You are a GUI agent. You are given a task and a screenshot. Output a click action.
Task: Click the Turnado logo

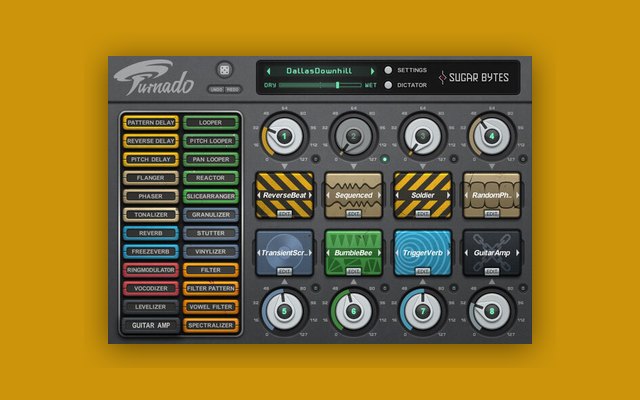click(x=154, y=78)
